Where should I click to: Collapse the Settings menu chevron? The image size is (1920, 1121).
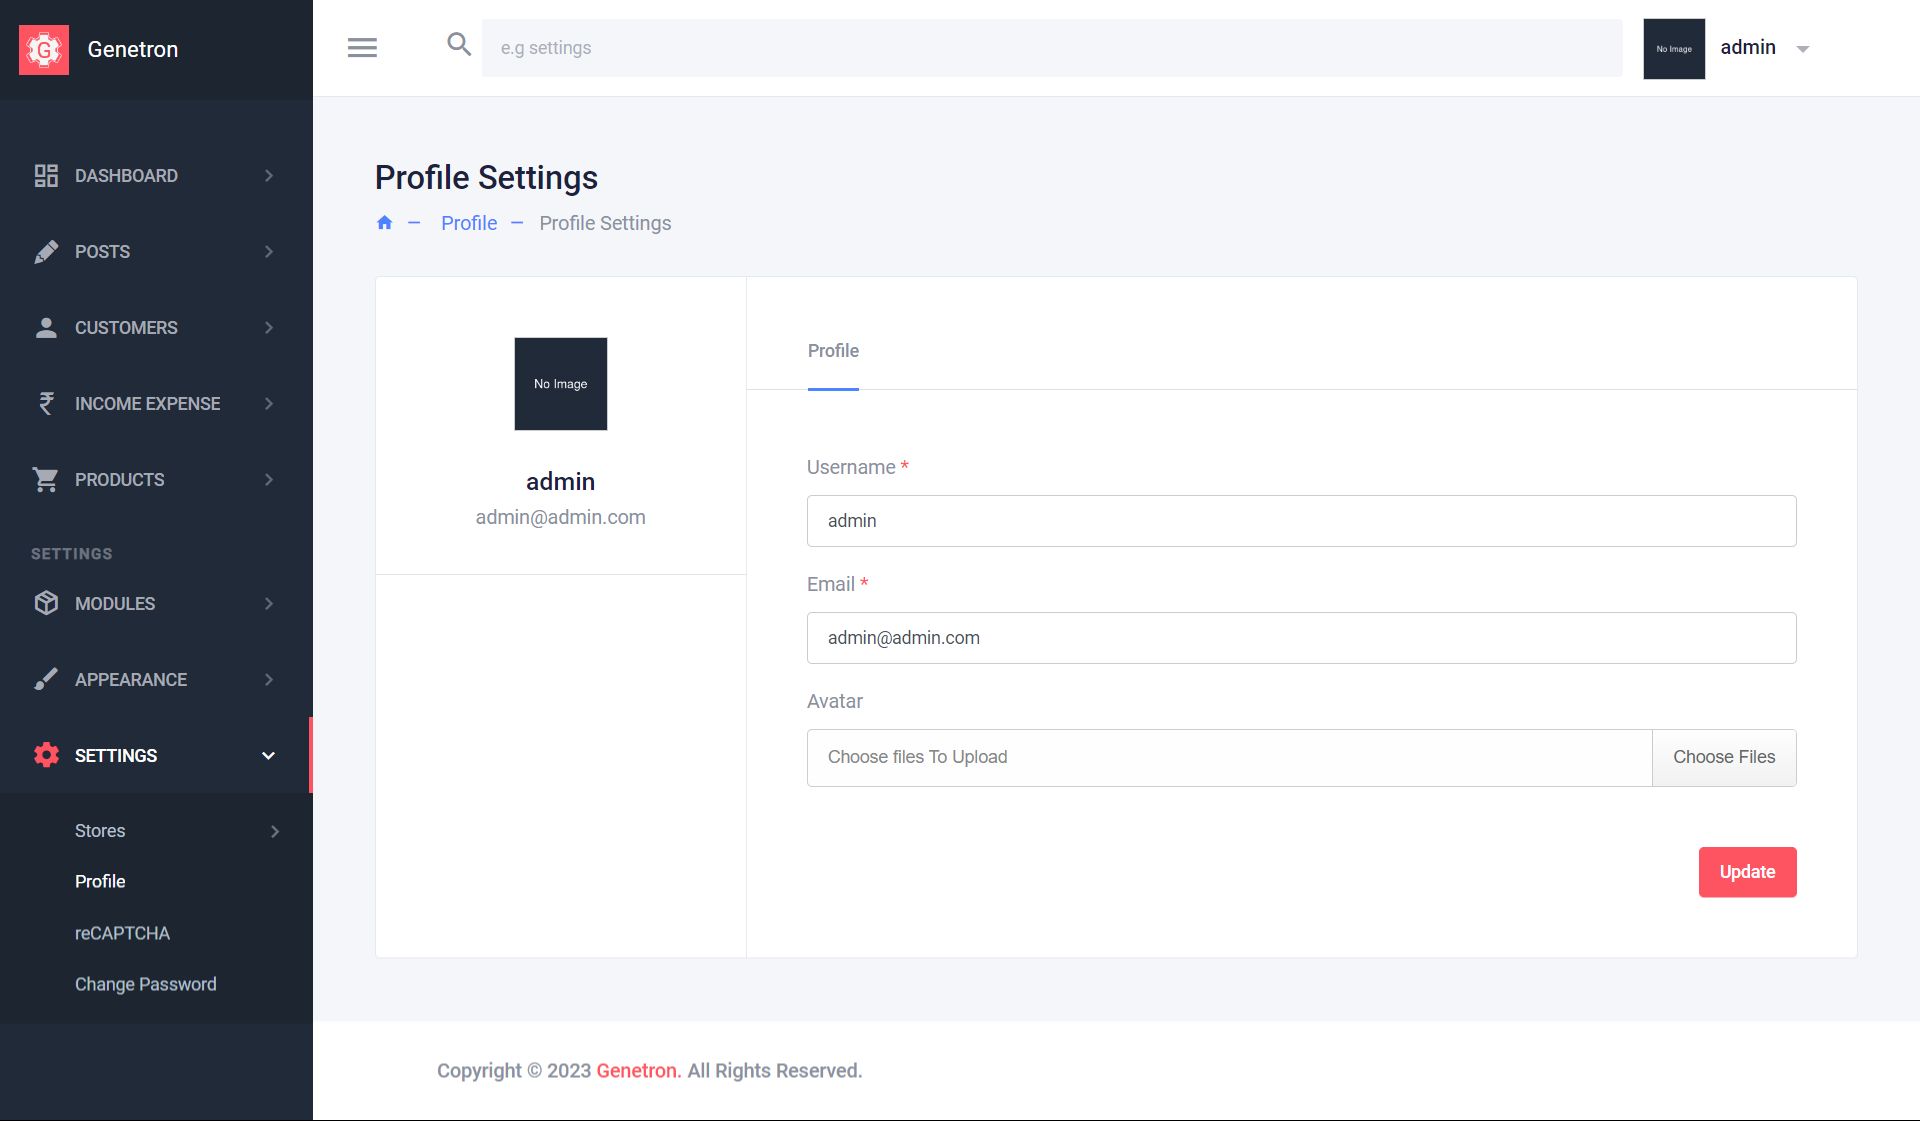click(268, 756)
